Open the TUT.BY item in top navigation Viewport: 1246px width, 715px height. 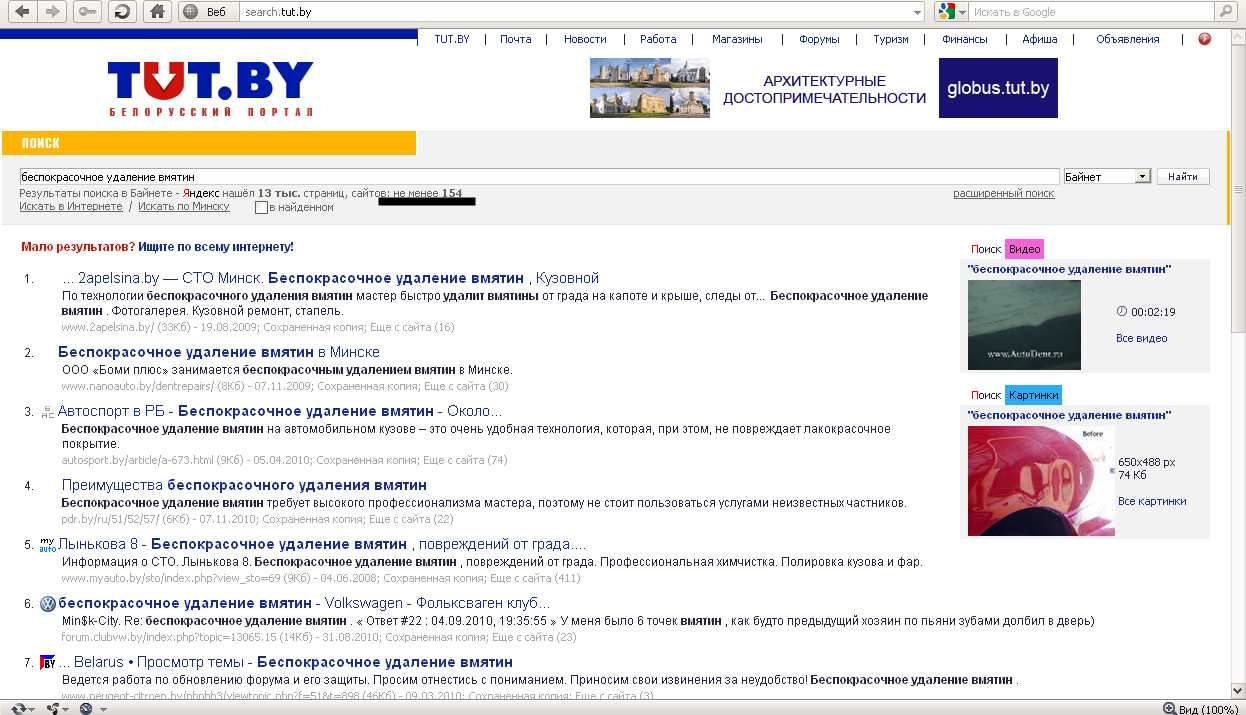coord(452,39)
